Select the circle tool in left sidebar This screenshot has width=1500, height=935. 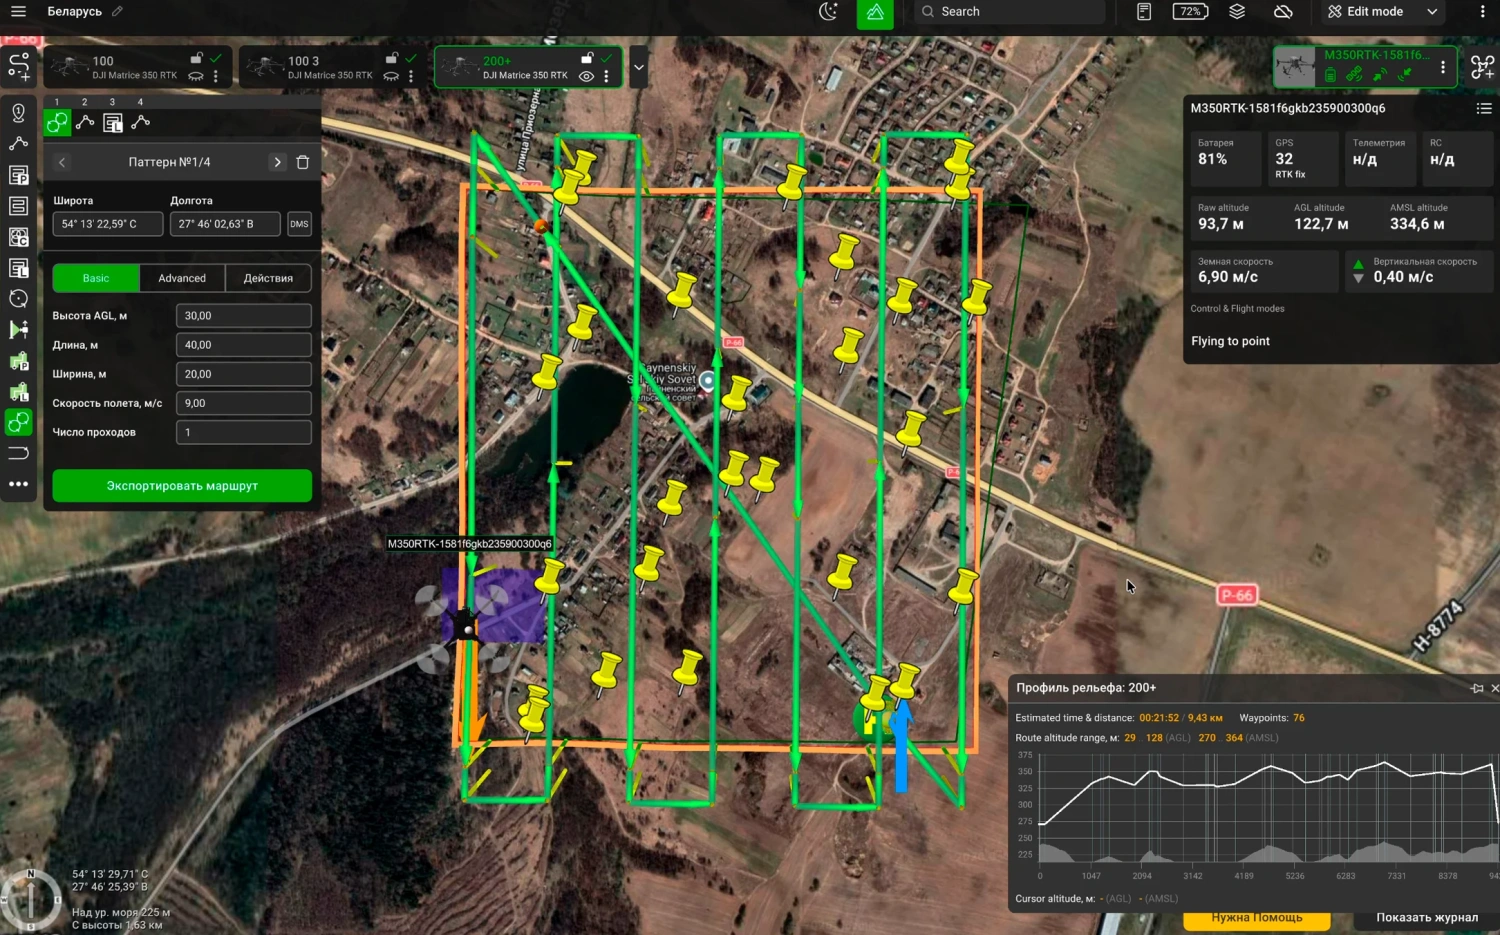(18, 299)
